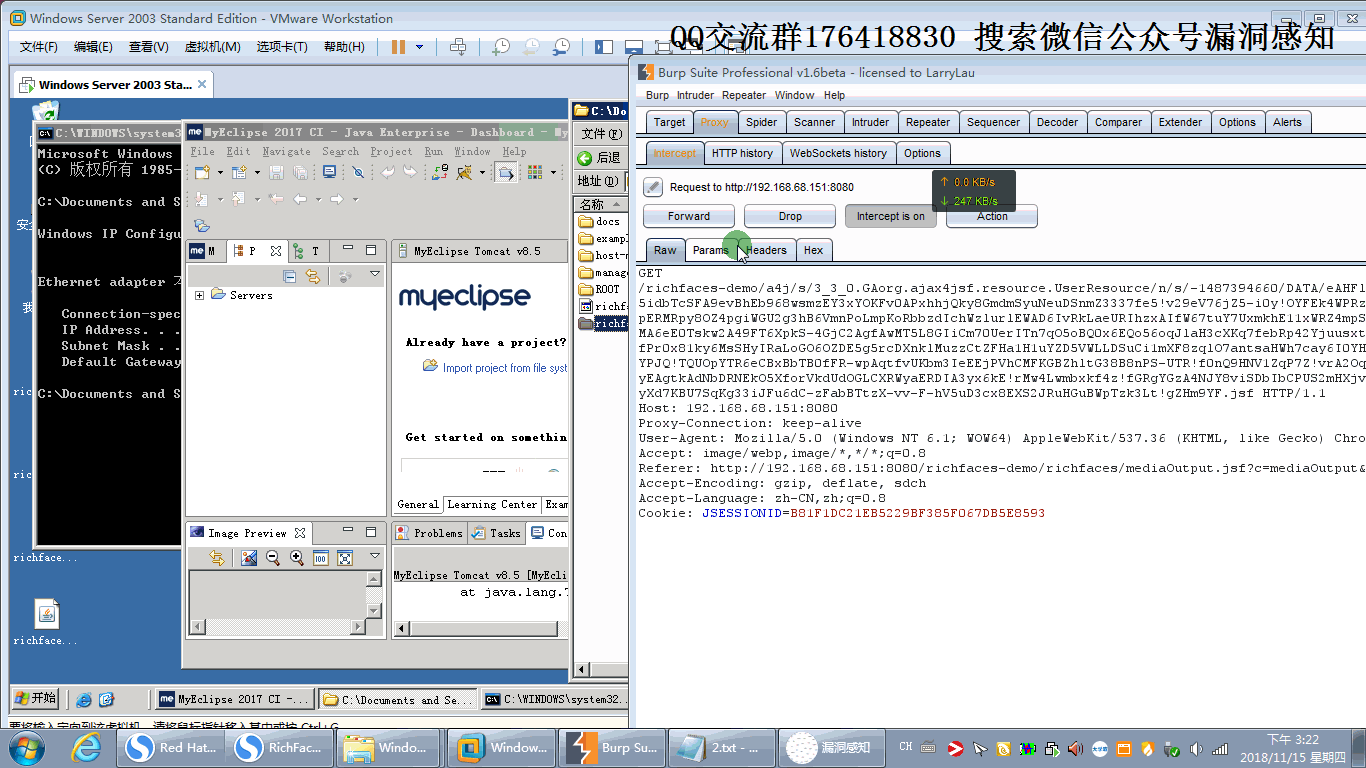
Task: Click the Drop button in Burp Intercept
Action: pos(790,216)
